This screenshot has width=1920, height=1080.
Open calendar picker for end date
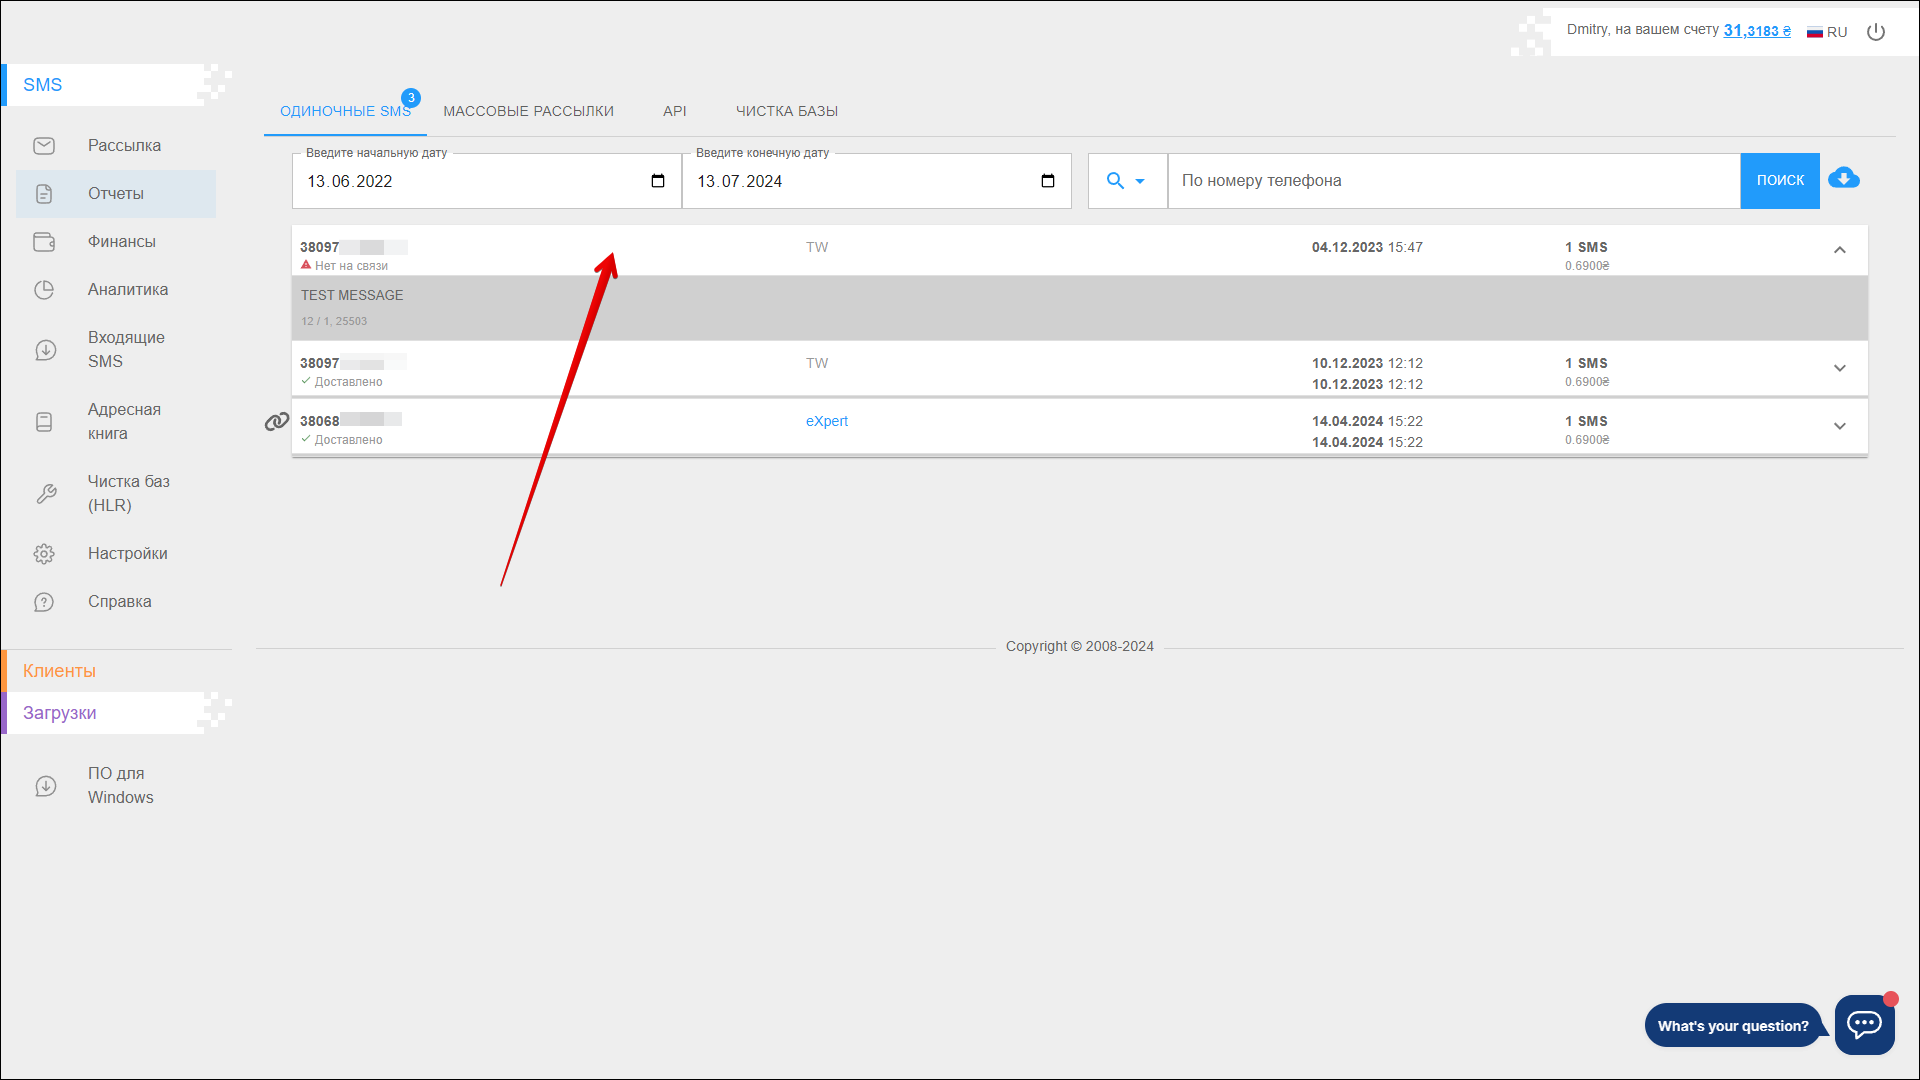[1047, 181]
